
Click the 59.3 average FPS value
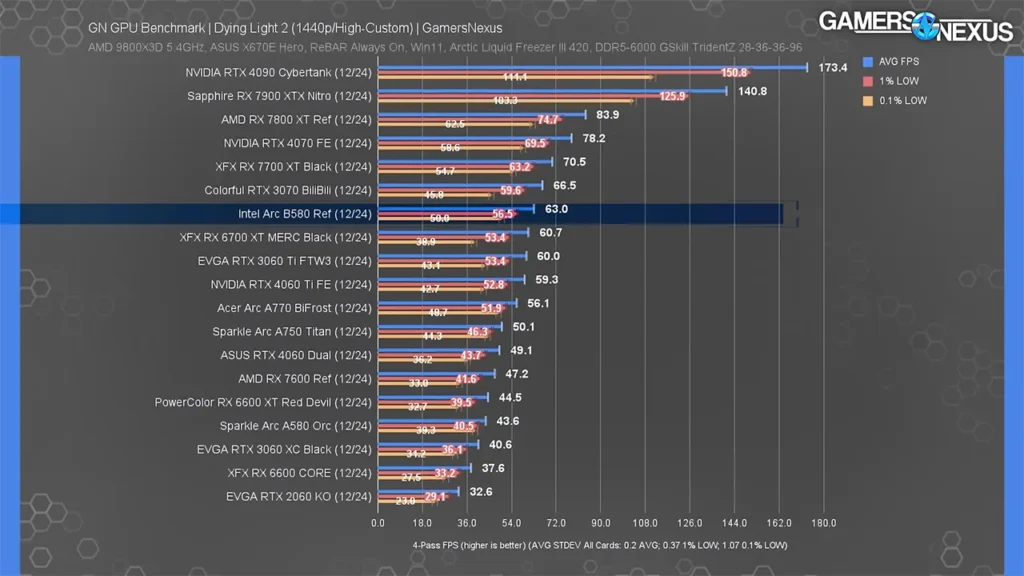click(x=547, y=280)
